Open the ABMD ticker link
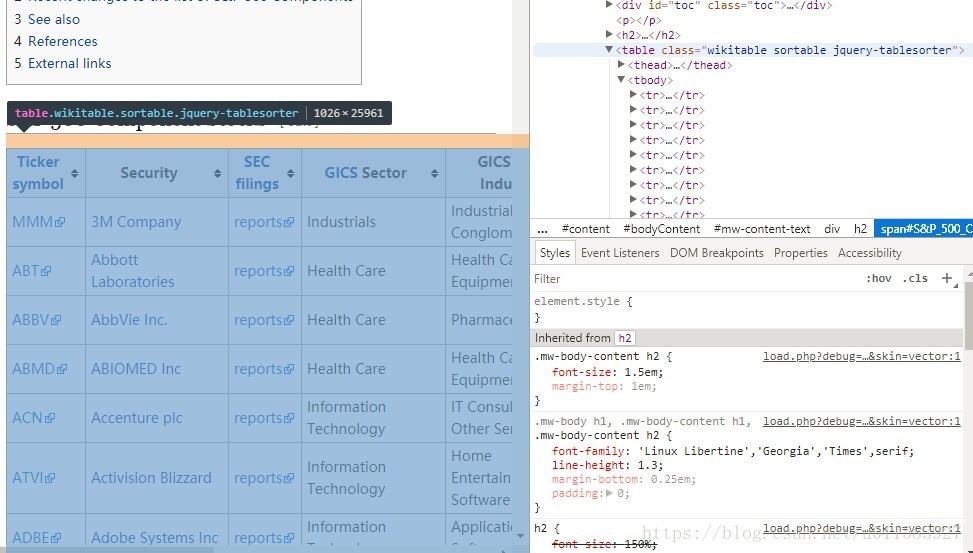 click(40, 369)
